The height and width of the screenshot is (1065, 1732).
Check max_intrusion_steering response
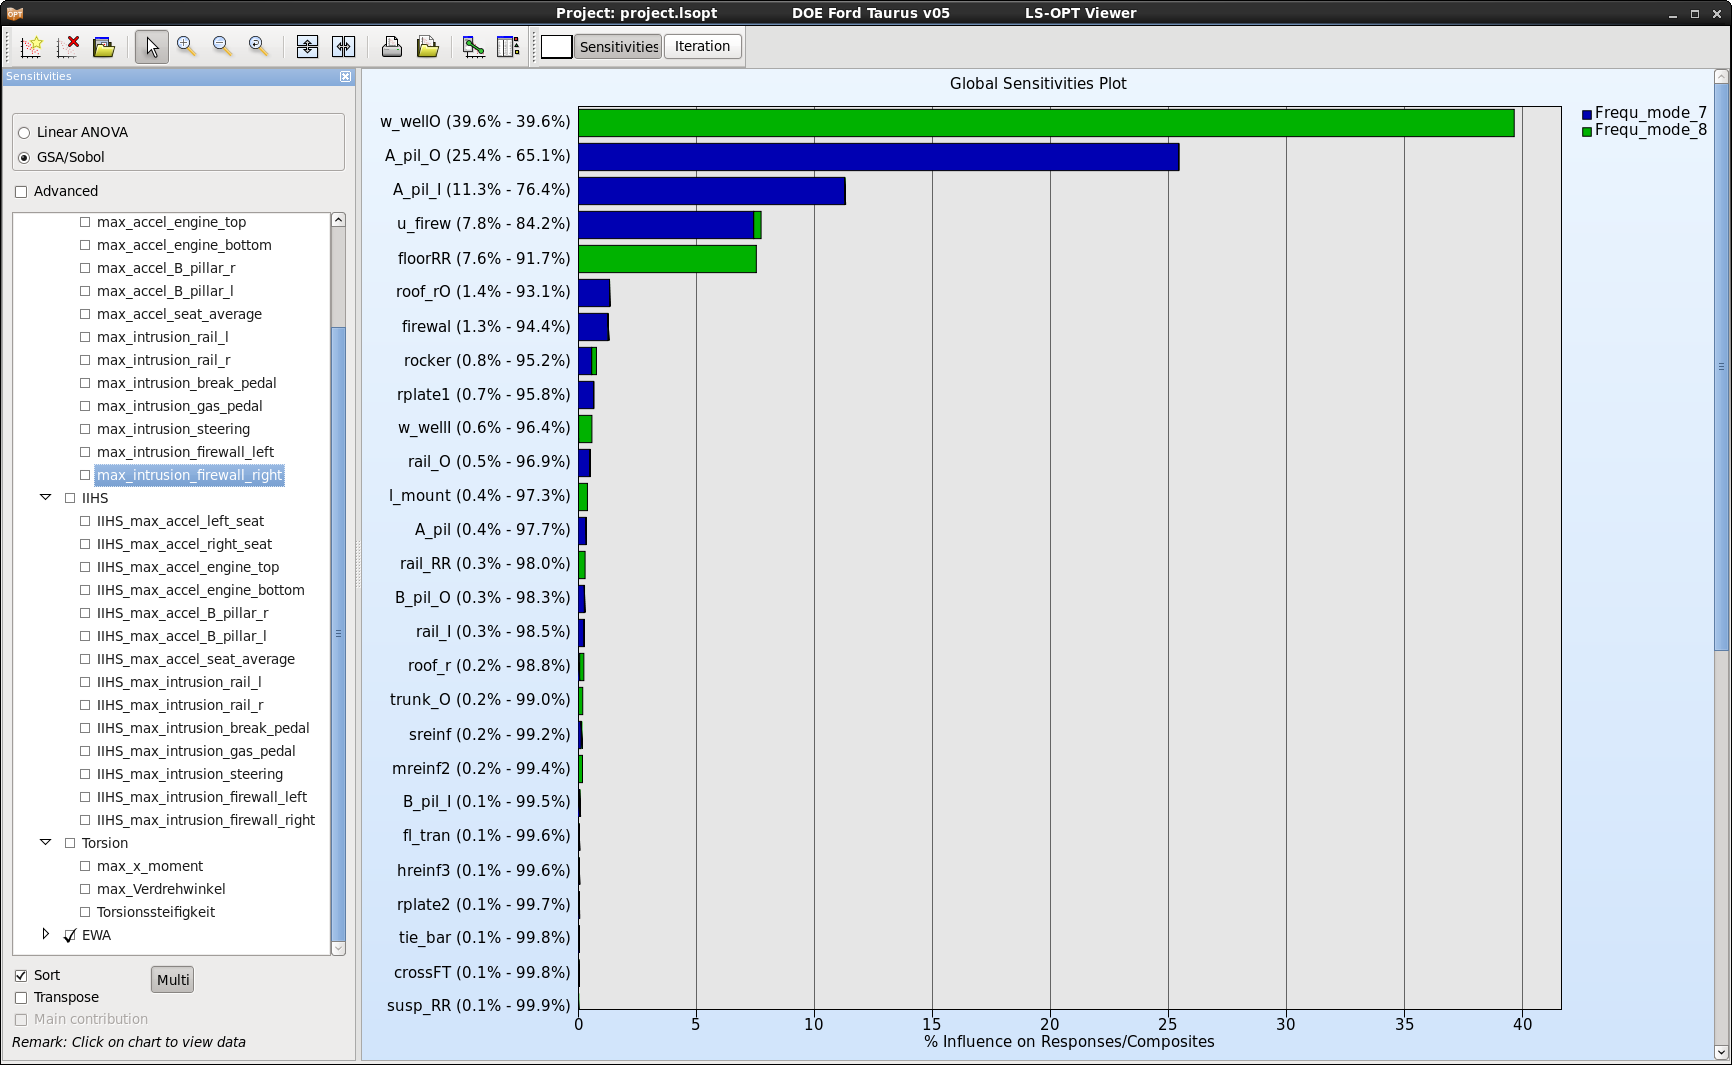[85, 429]
